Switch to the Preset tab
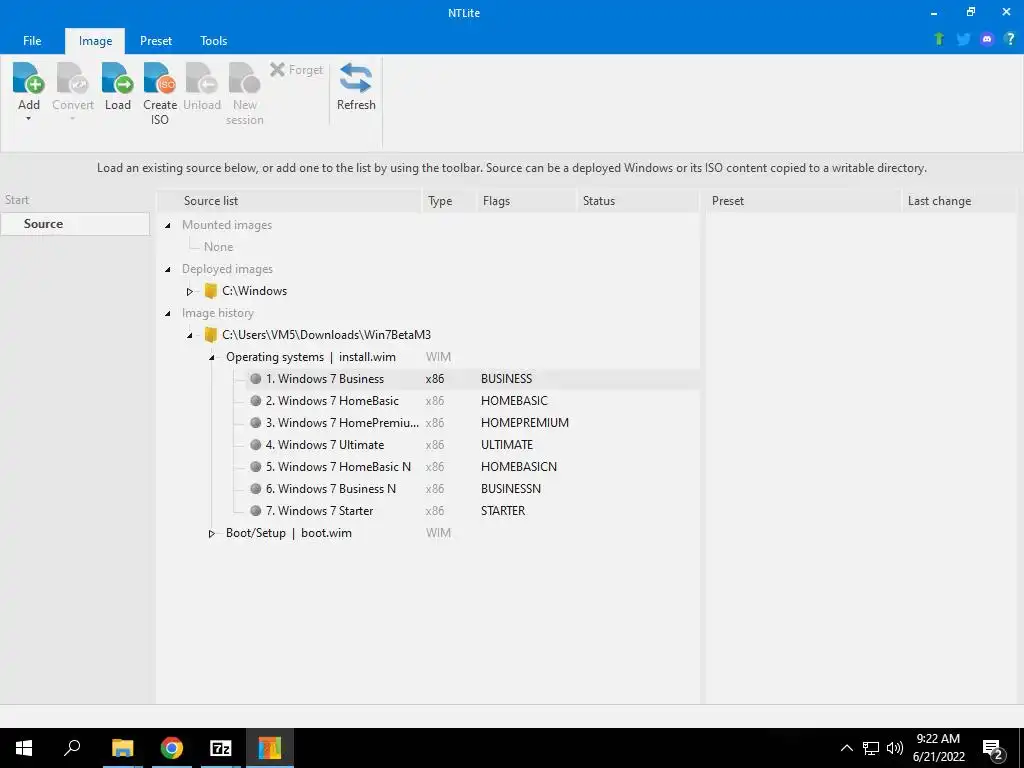 point(156,40)
